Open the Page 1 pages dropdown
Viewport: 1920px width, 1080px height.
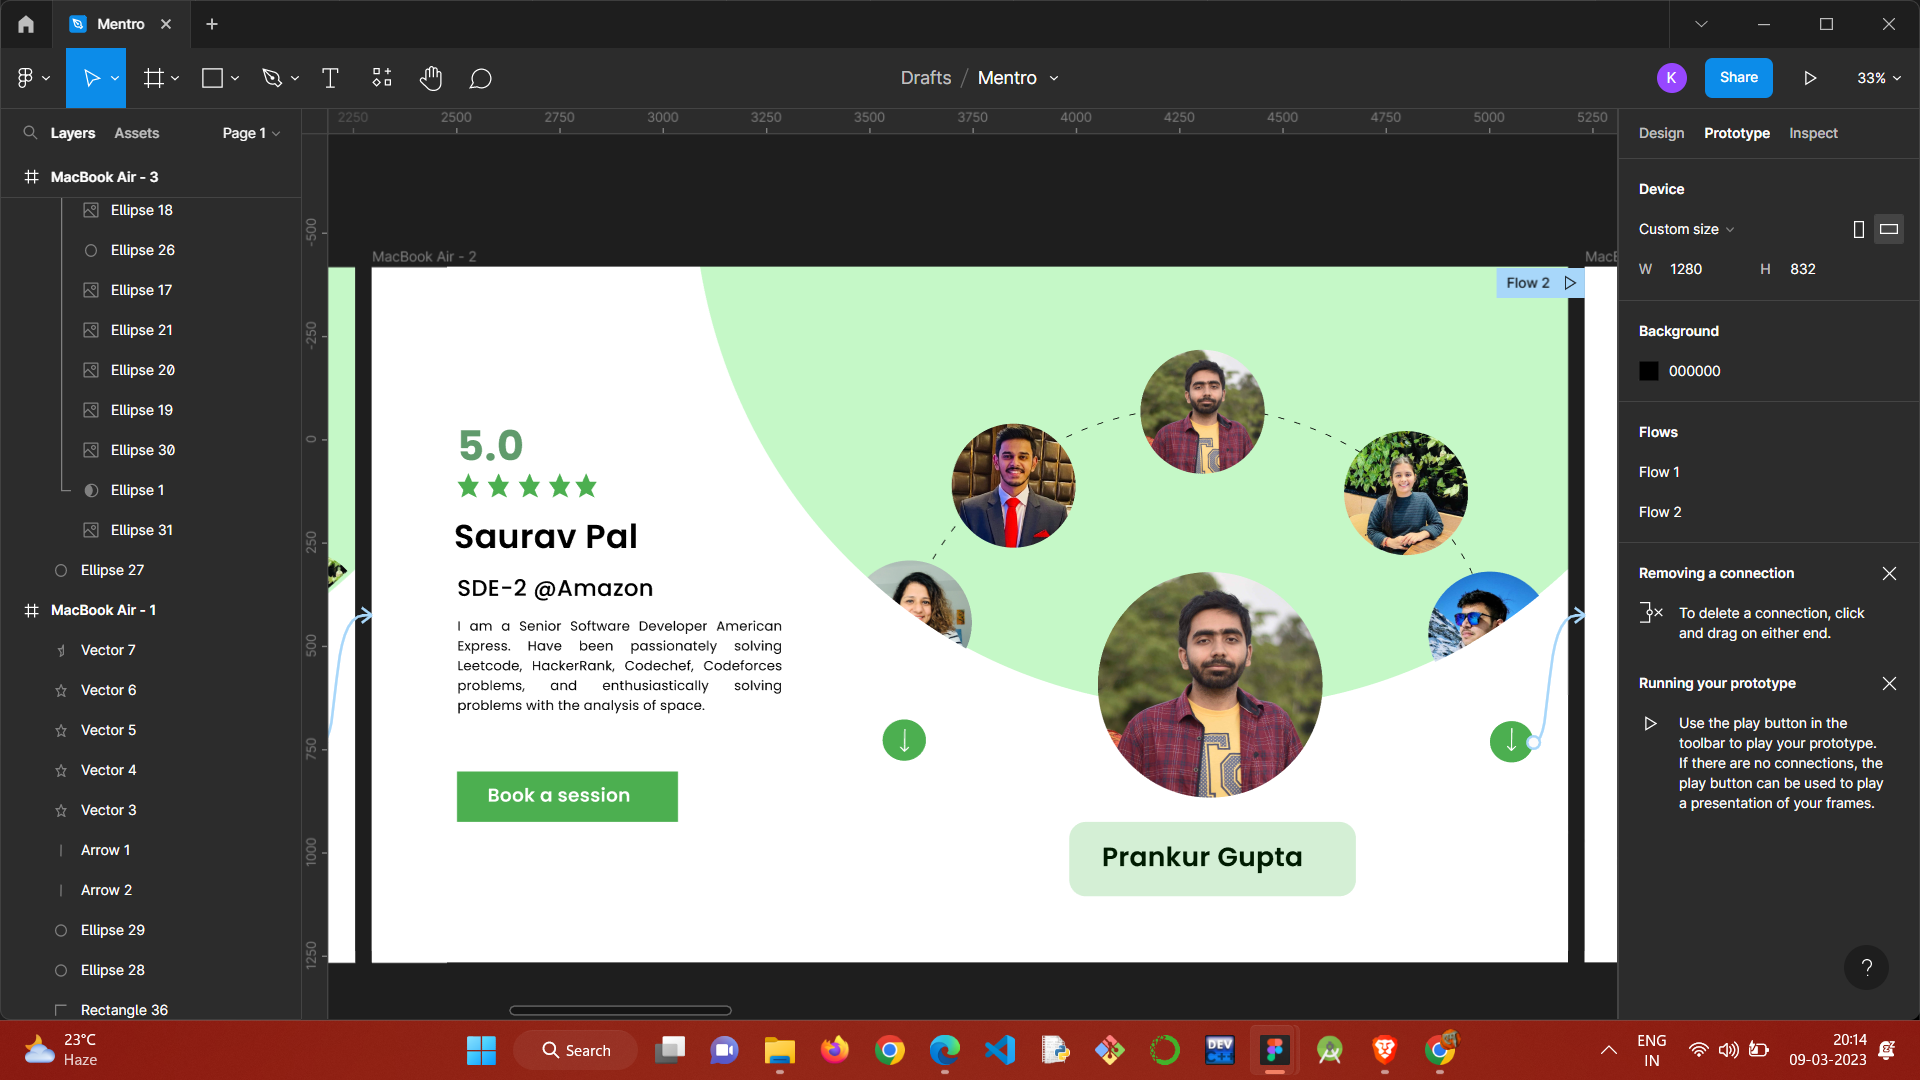pyautogui.click(x=251, y=133)
